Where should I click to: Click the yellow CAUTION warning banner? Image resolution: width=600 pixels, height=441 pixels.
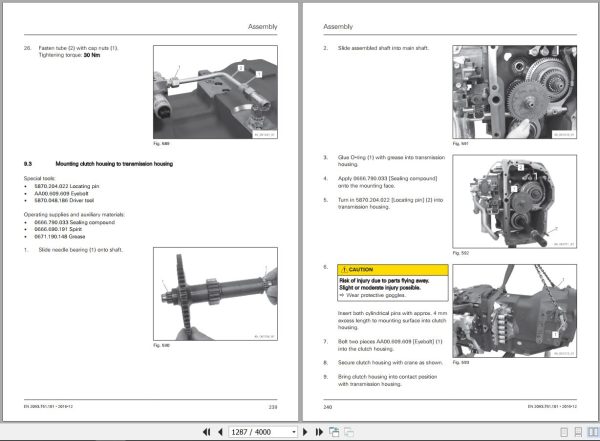tap(393, 270)
